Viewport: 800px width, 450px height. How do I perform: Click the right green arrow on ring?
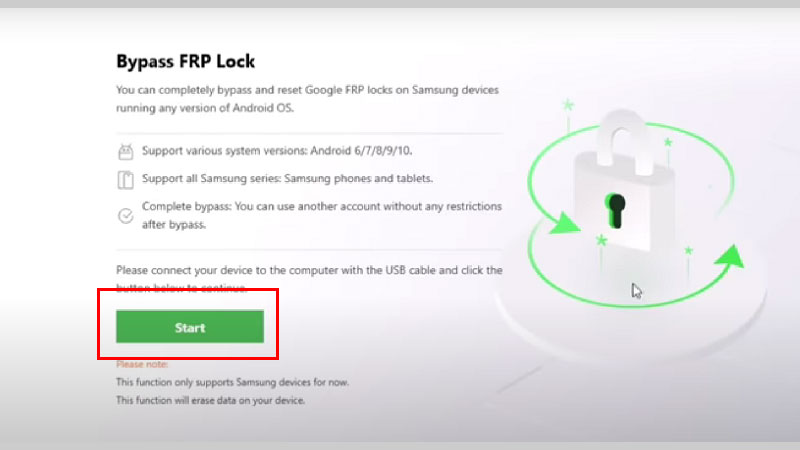click(730, 256)
